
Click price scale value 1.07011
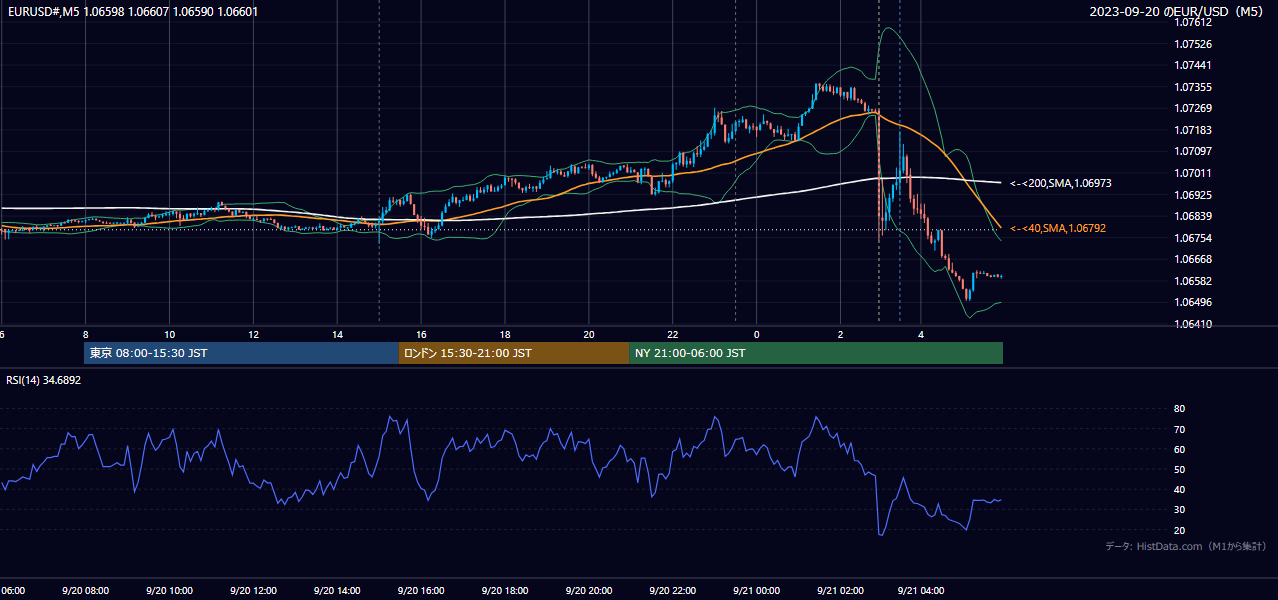tap(1193, 173)
